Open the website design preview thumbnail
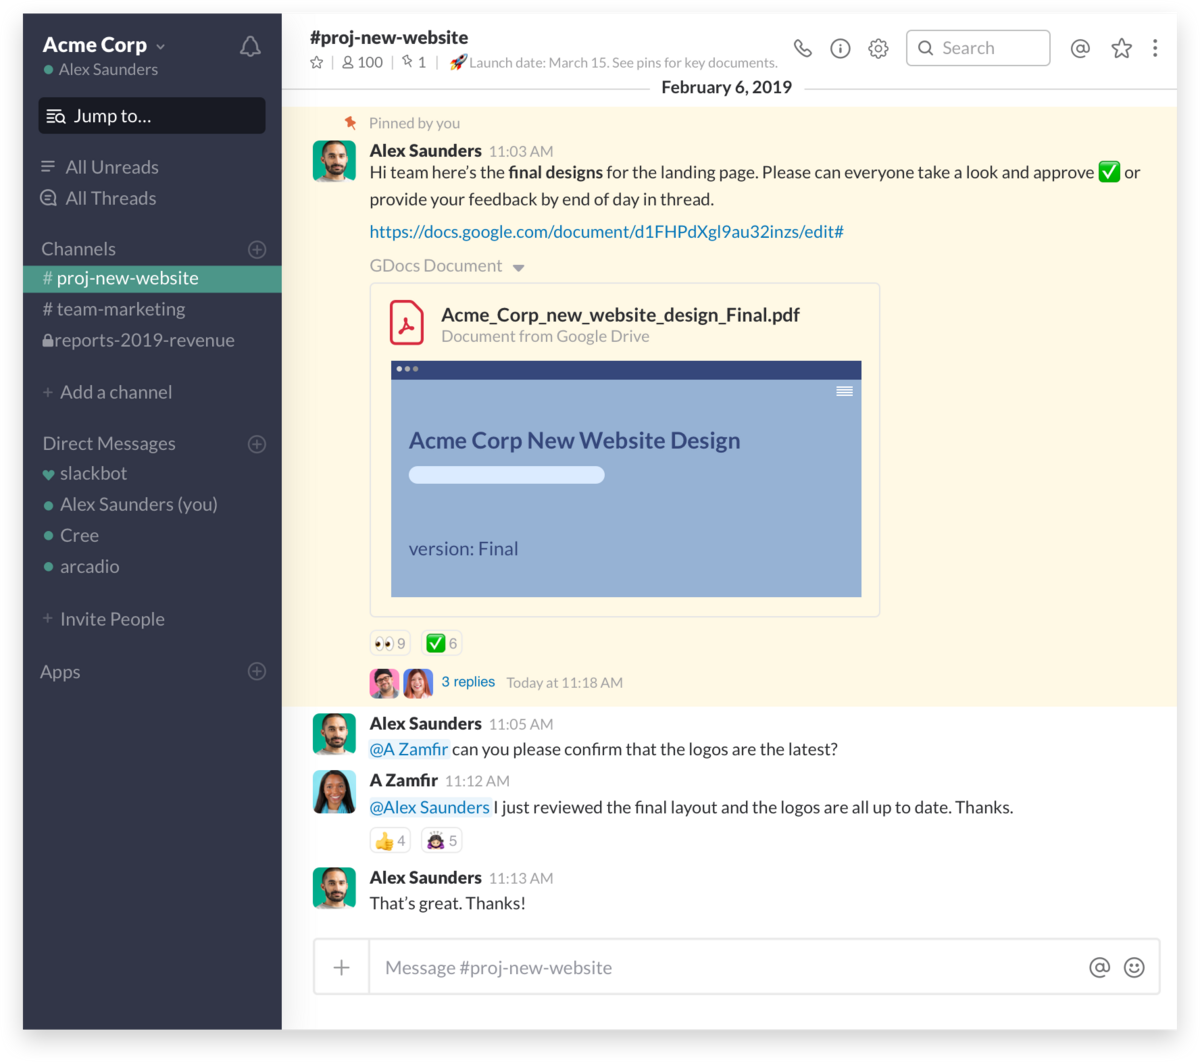The height and width of the screenshot is (1062, 1200). click(626, 479)
